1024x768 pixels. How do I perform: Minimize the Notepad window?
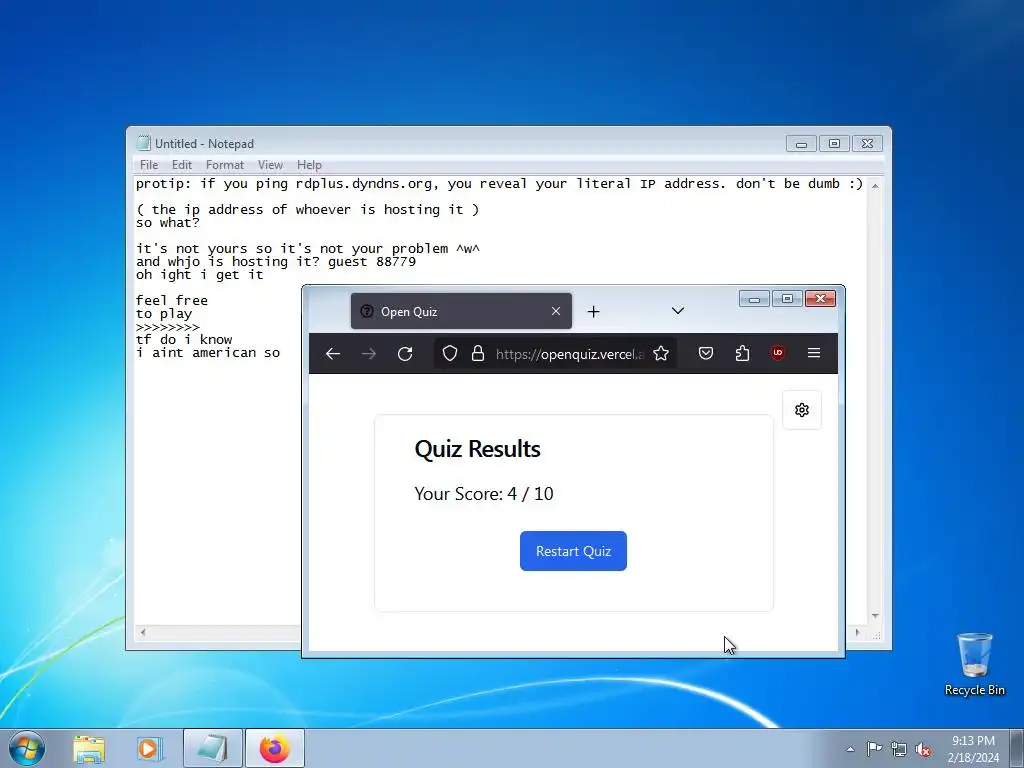coord(801,144)
